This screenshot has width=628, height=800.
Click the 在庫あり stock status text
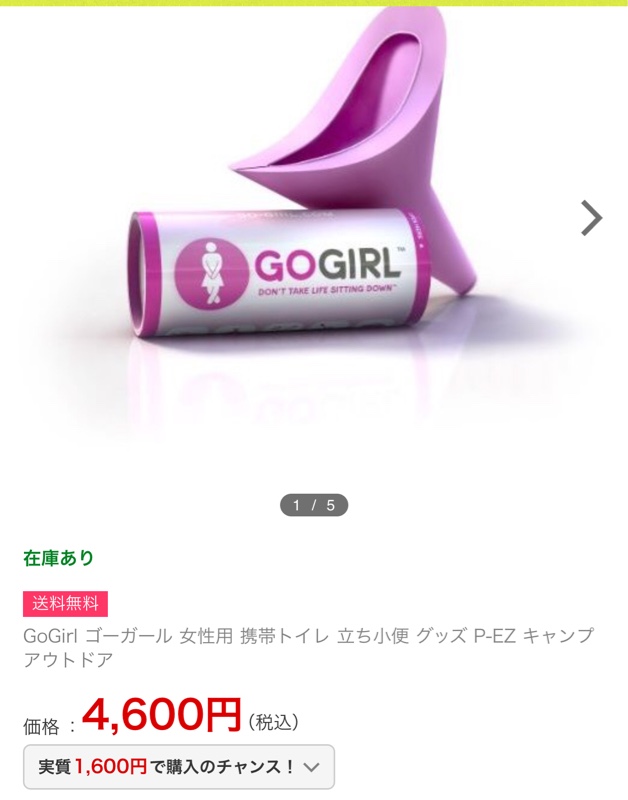point(59,558)
